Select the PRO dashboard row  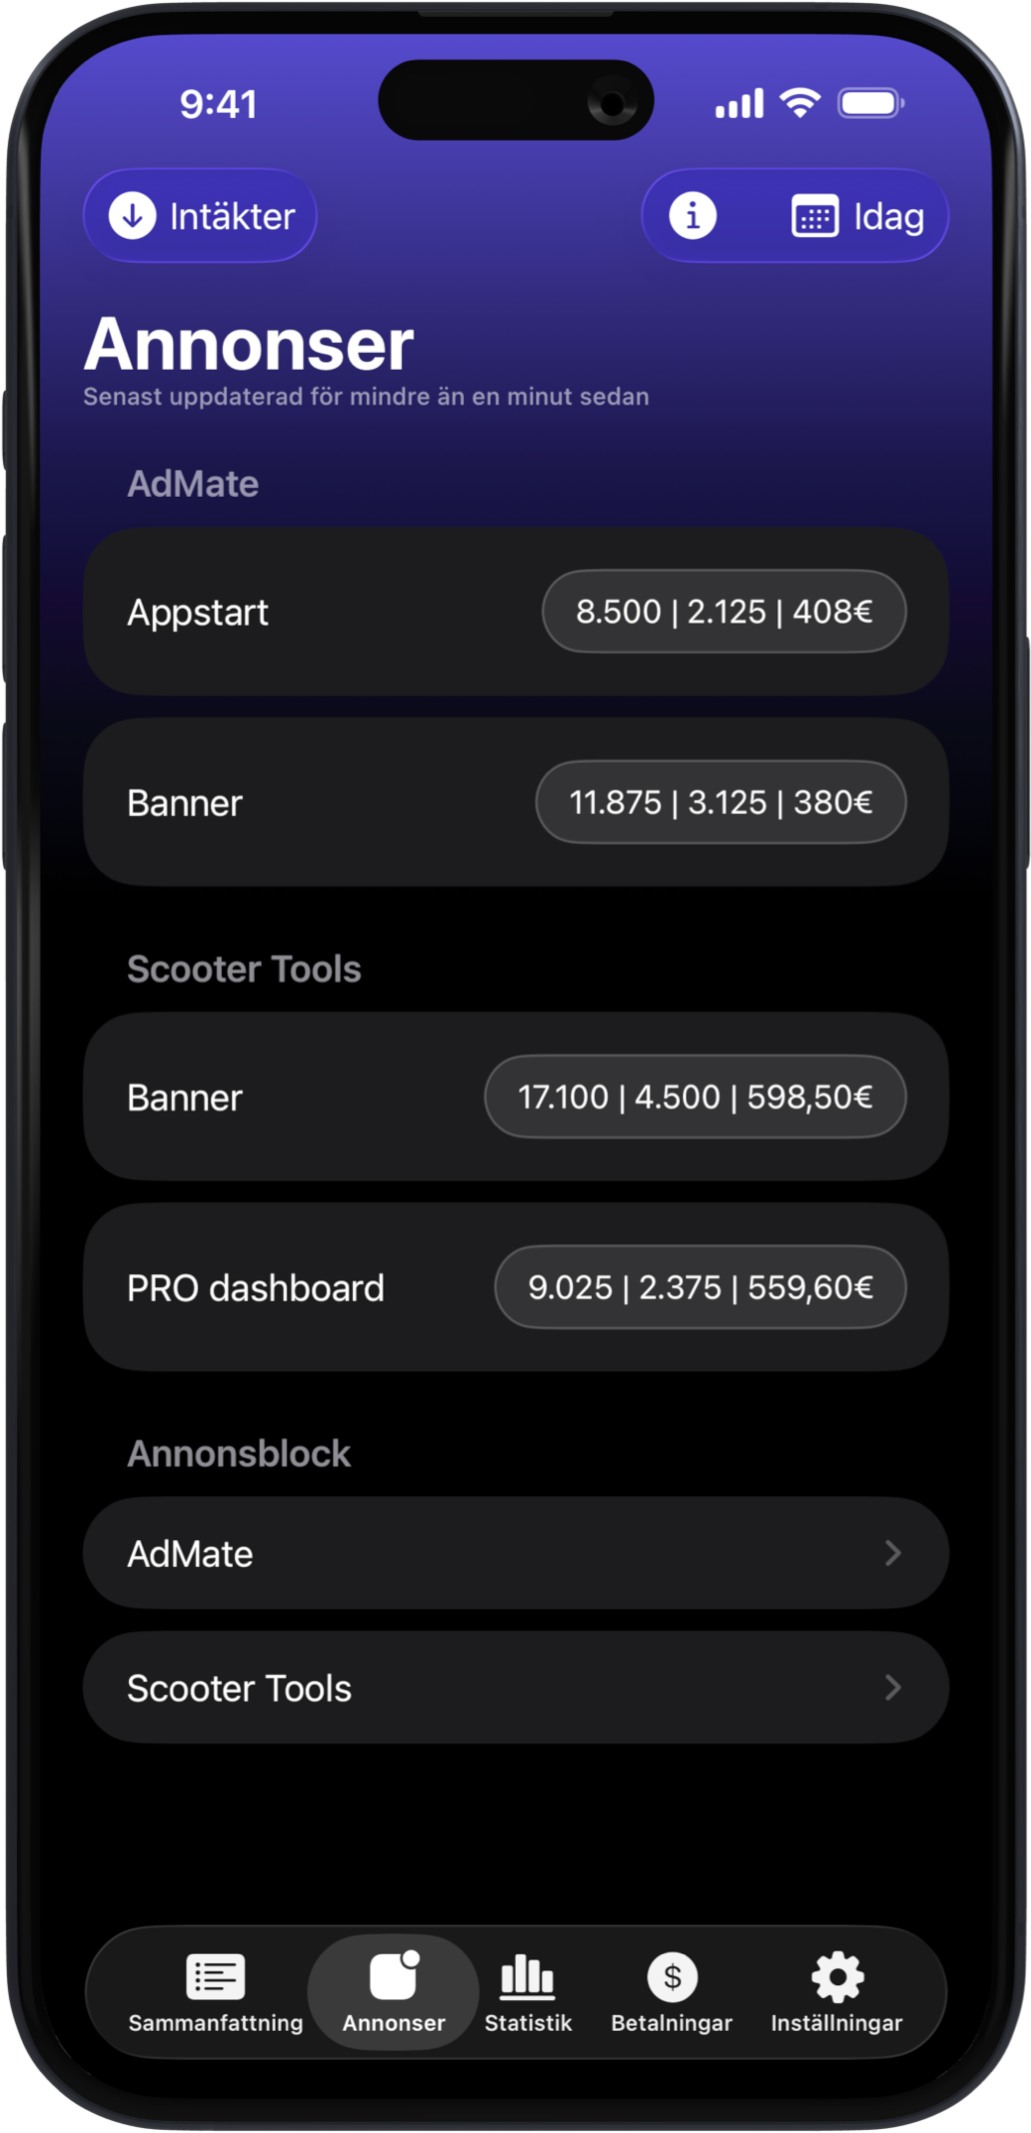(255, 1288)
